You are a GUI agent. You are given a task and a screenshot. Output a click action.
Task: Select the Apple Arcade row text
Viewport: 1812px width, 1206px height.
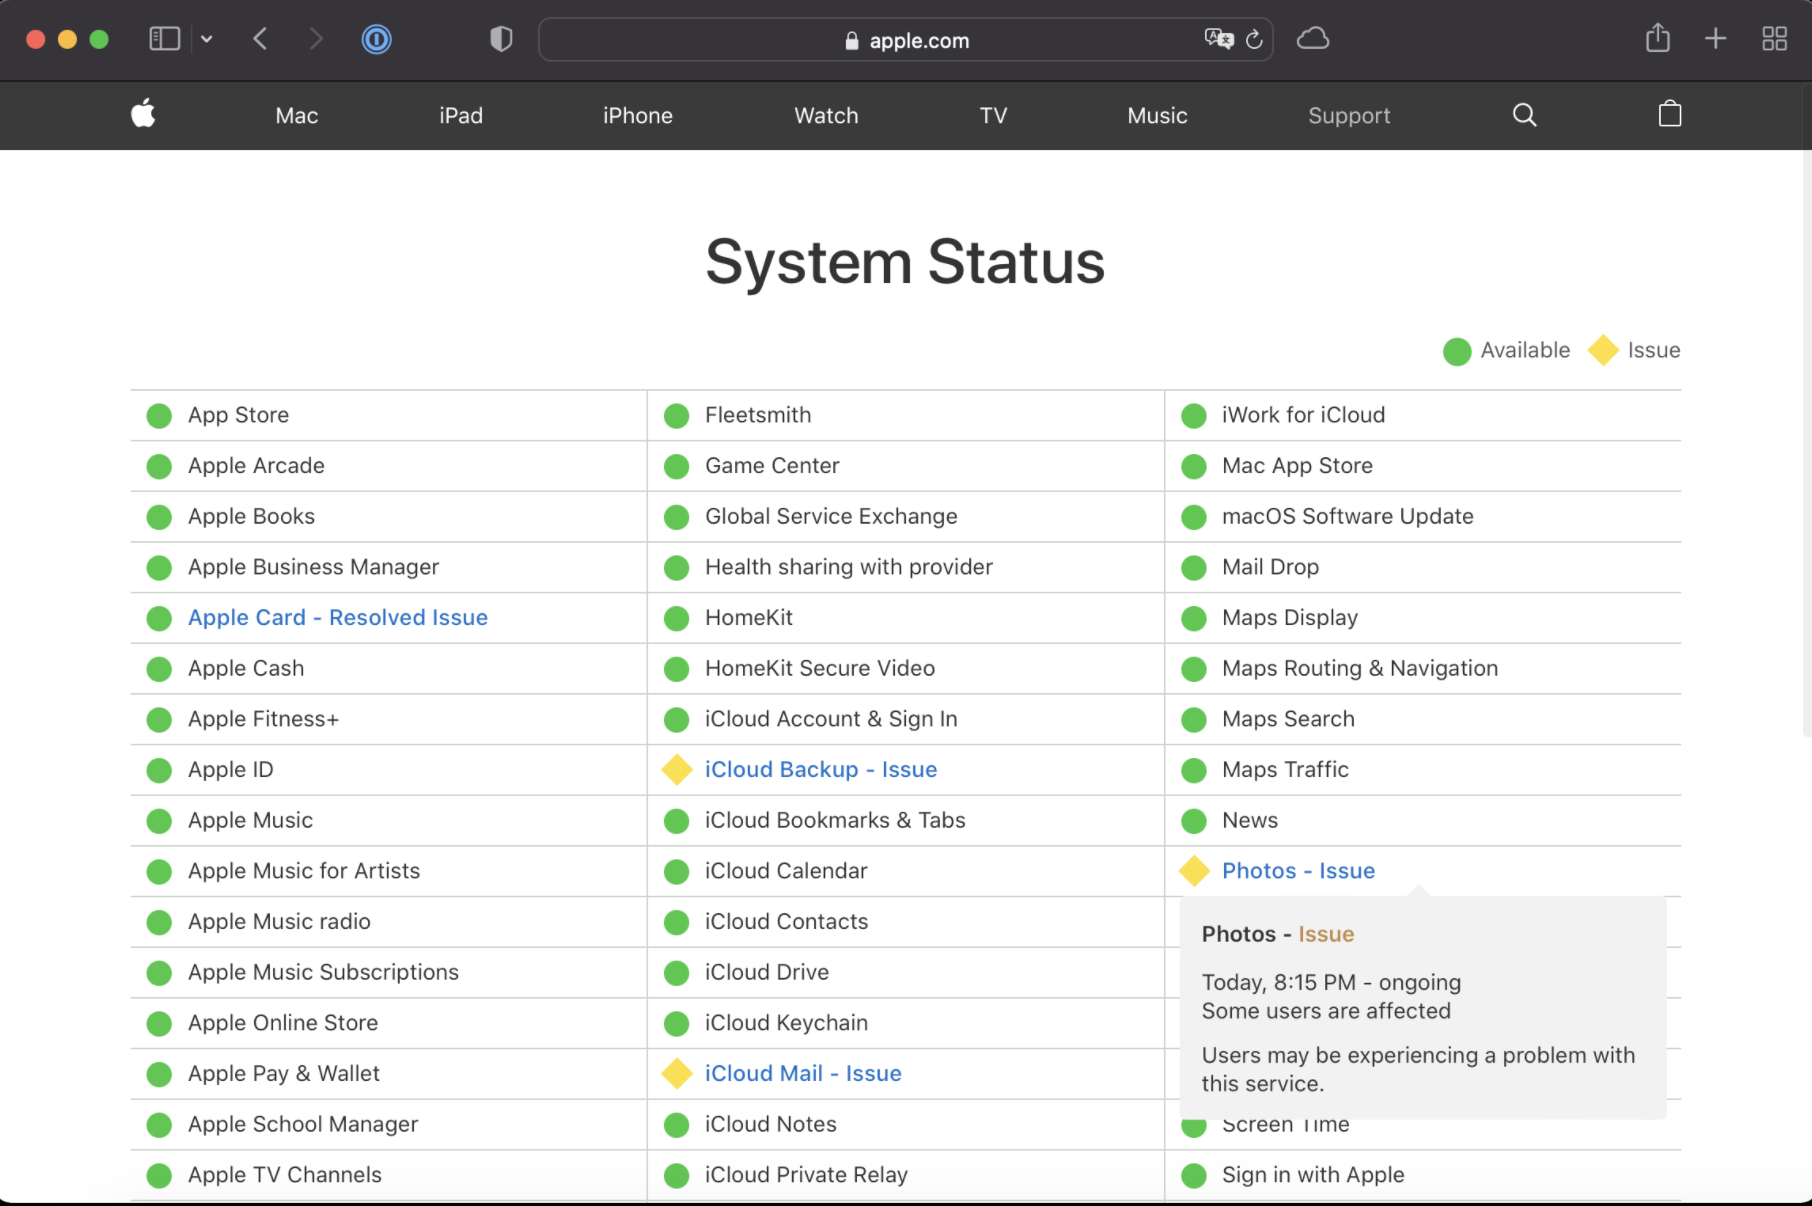(x=256, y=465)
